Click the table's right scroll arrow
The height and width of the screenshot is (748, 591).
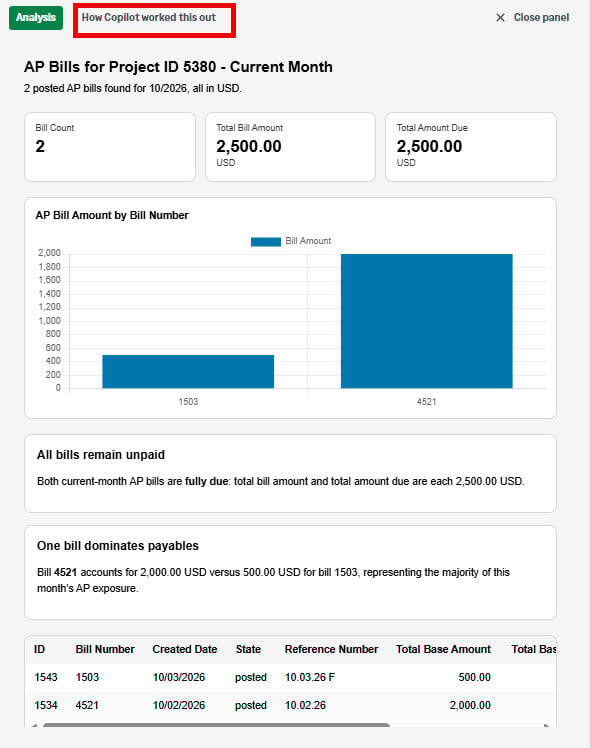tap(547, 726)
